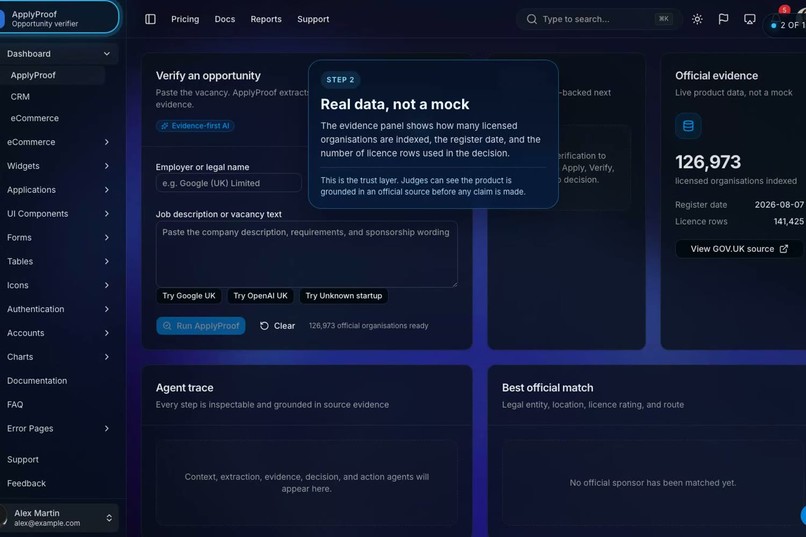Click the Clear button
This screenshot has width=806, height=537.
click(x=278, y=326)
